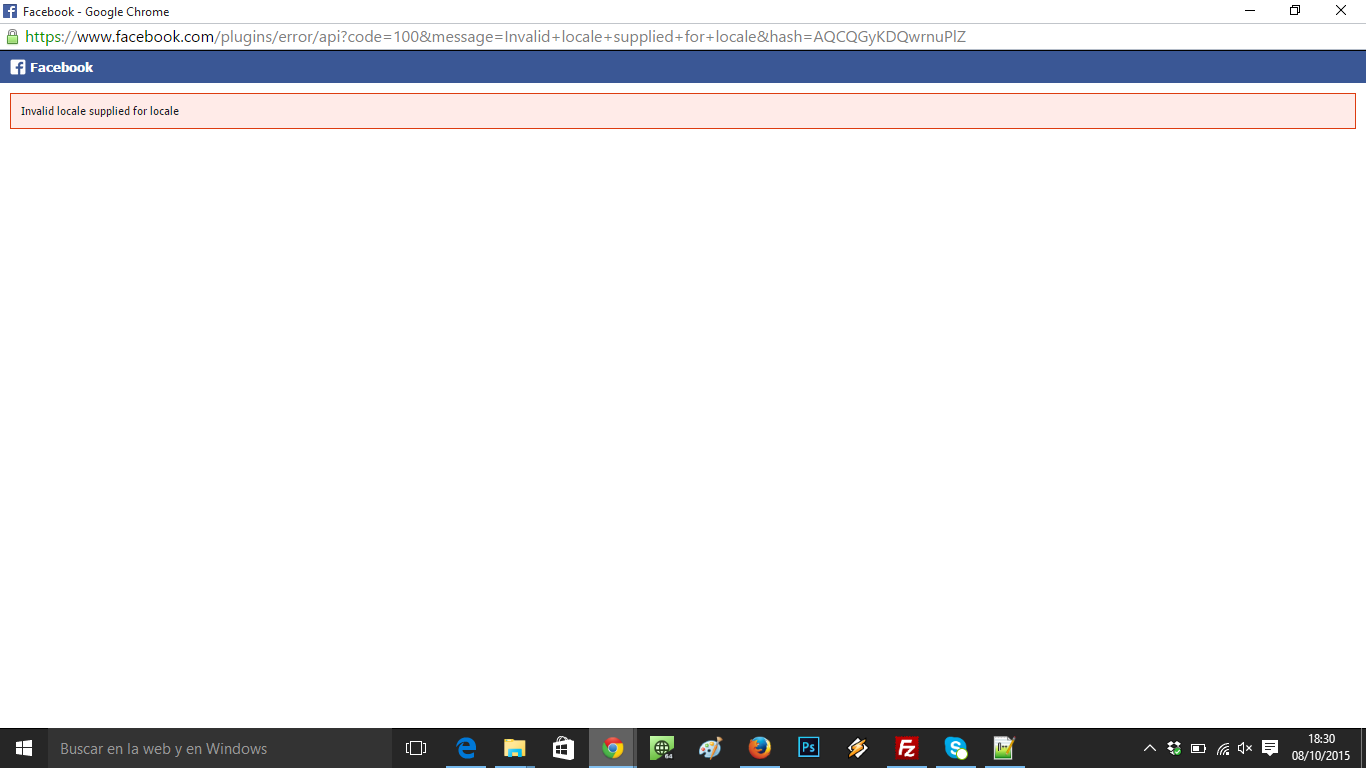Viewport: 1366px width, 768px height.
Task: Close the Facebook Chrome window
Action: (x=1341, y=11)
